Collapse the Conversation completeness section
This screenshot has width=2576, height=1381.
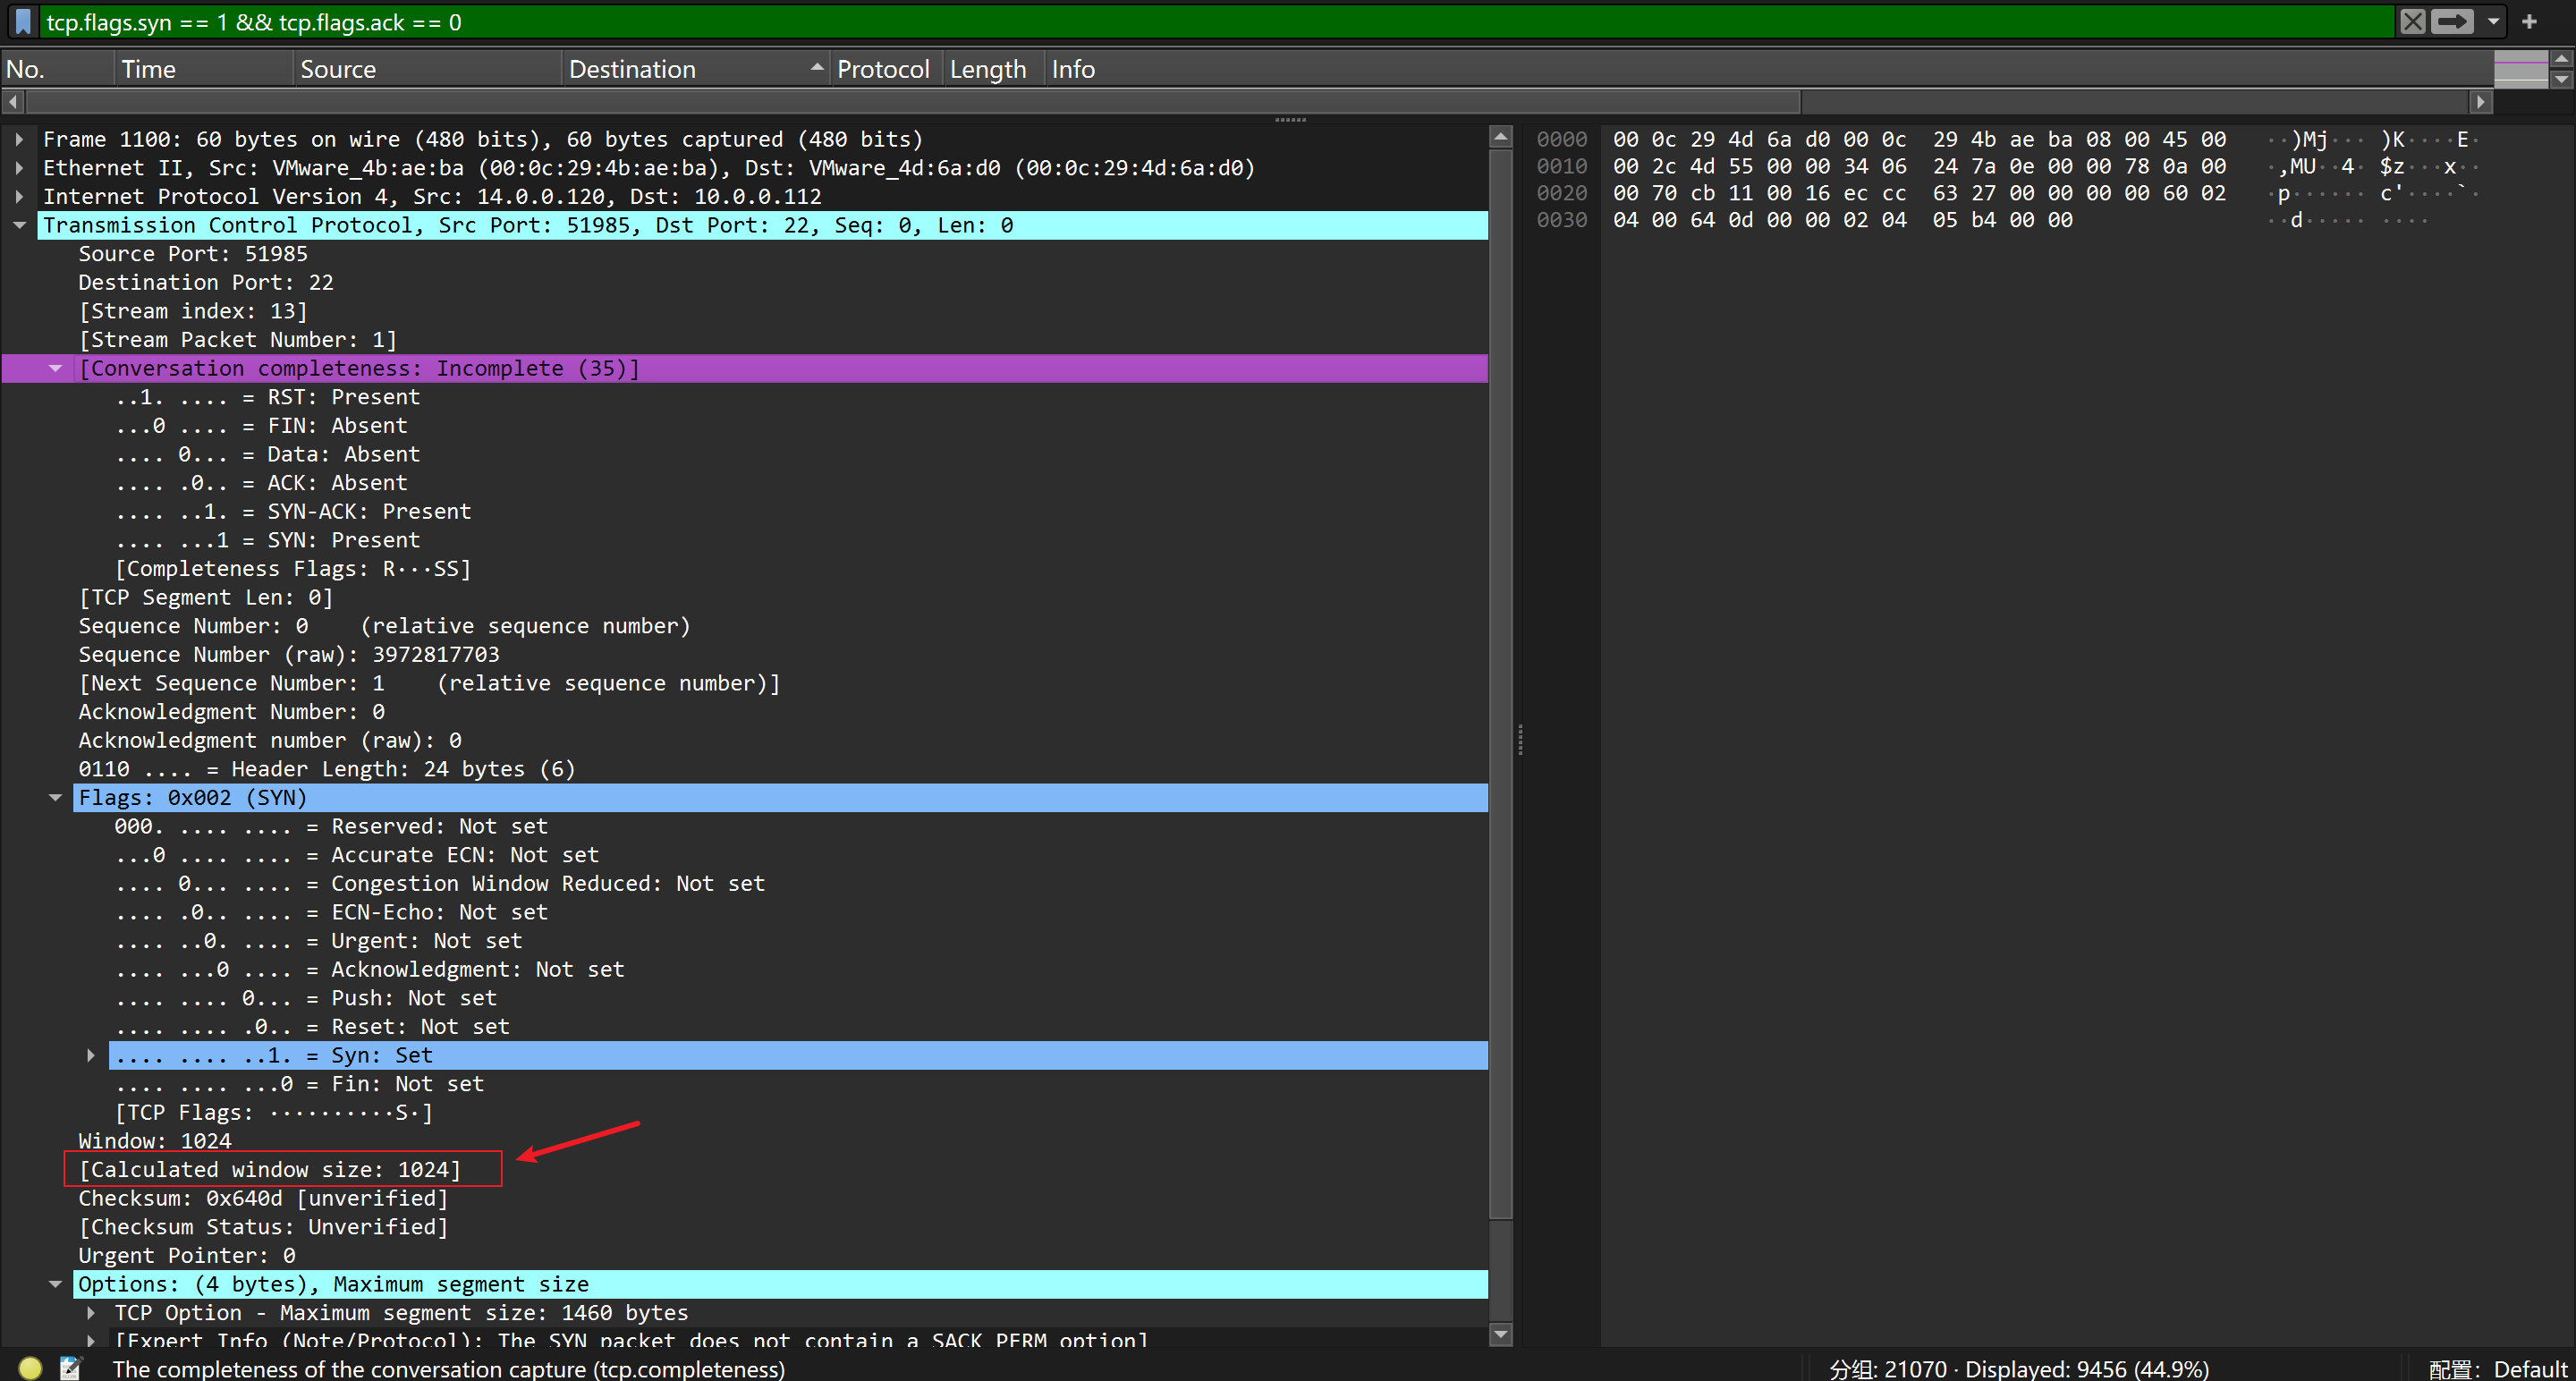point(56,368)
